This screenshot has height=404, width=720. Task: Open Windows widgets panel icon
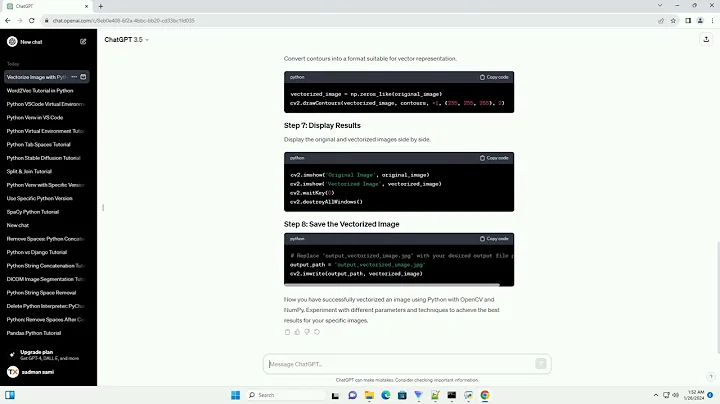pos(10,395)
